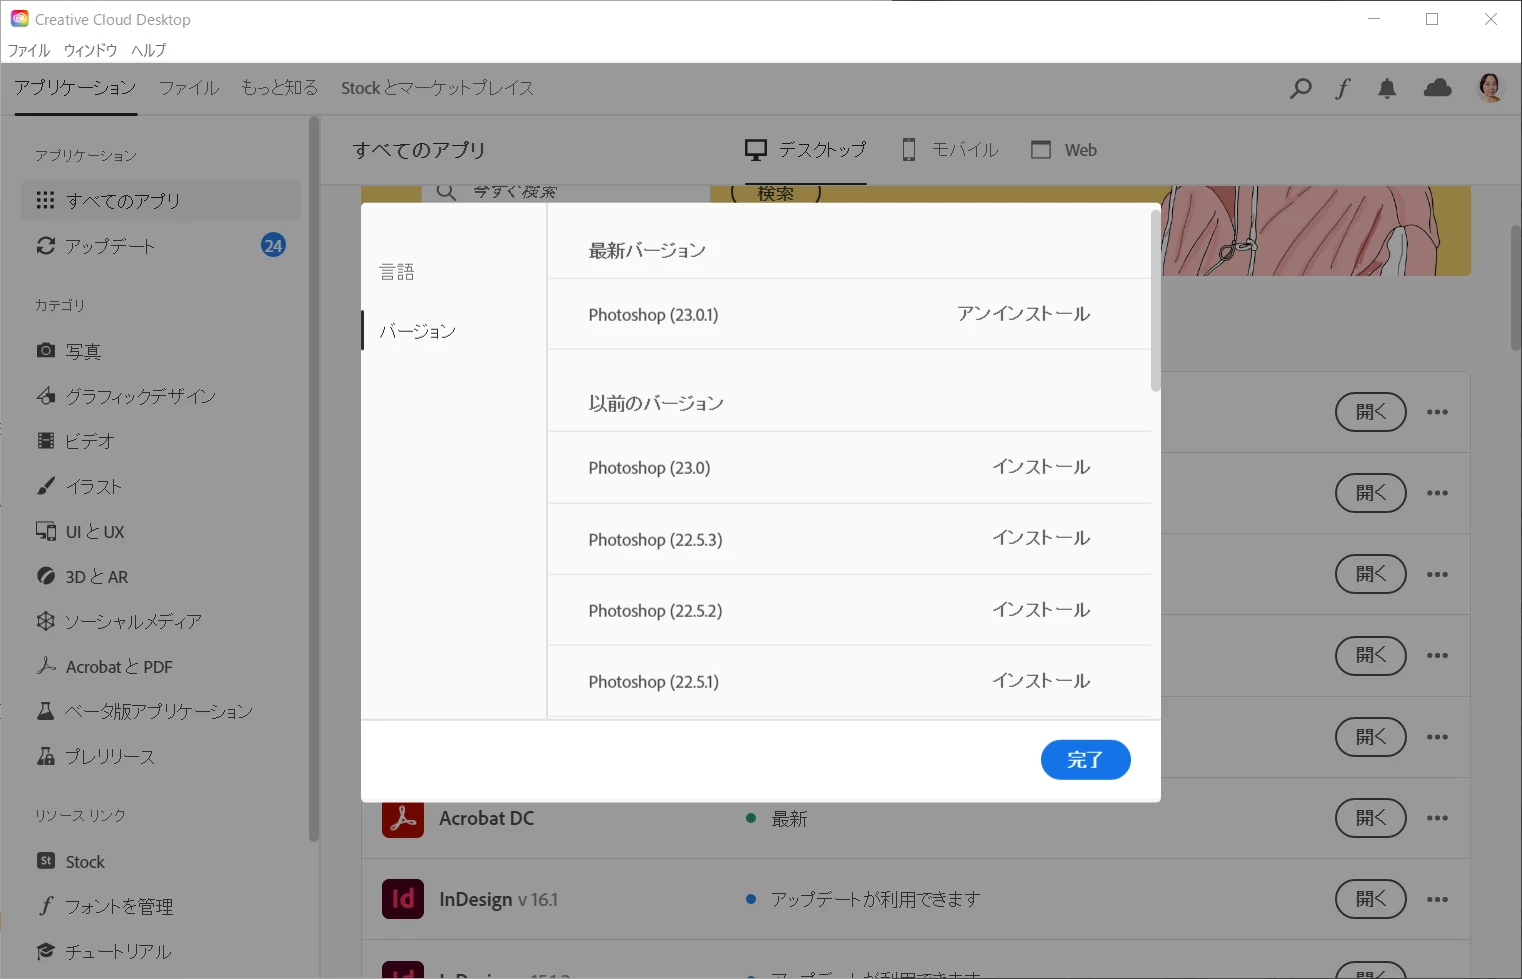1522x979 pixels.
Task: Click the refresh icon beside アップデート
Action: coord(45,245)
